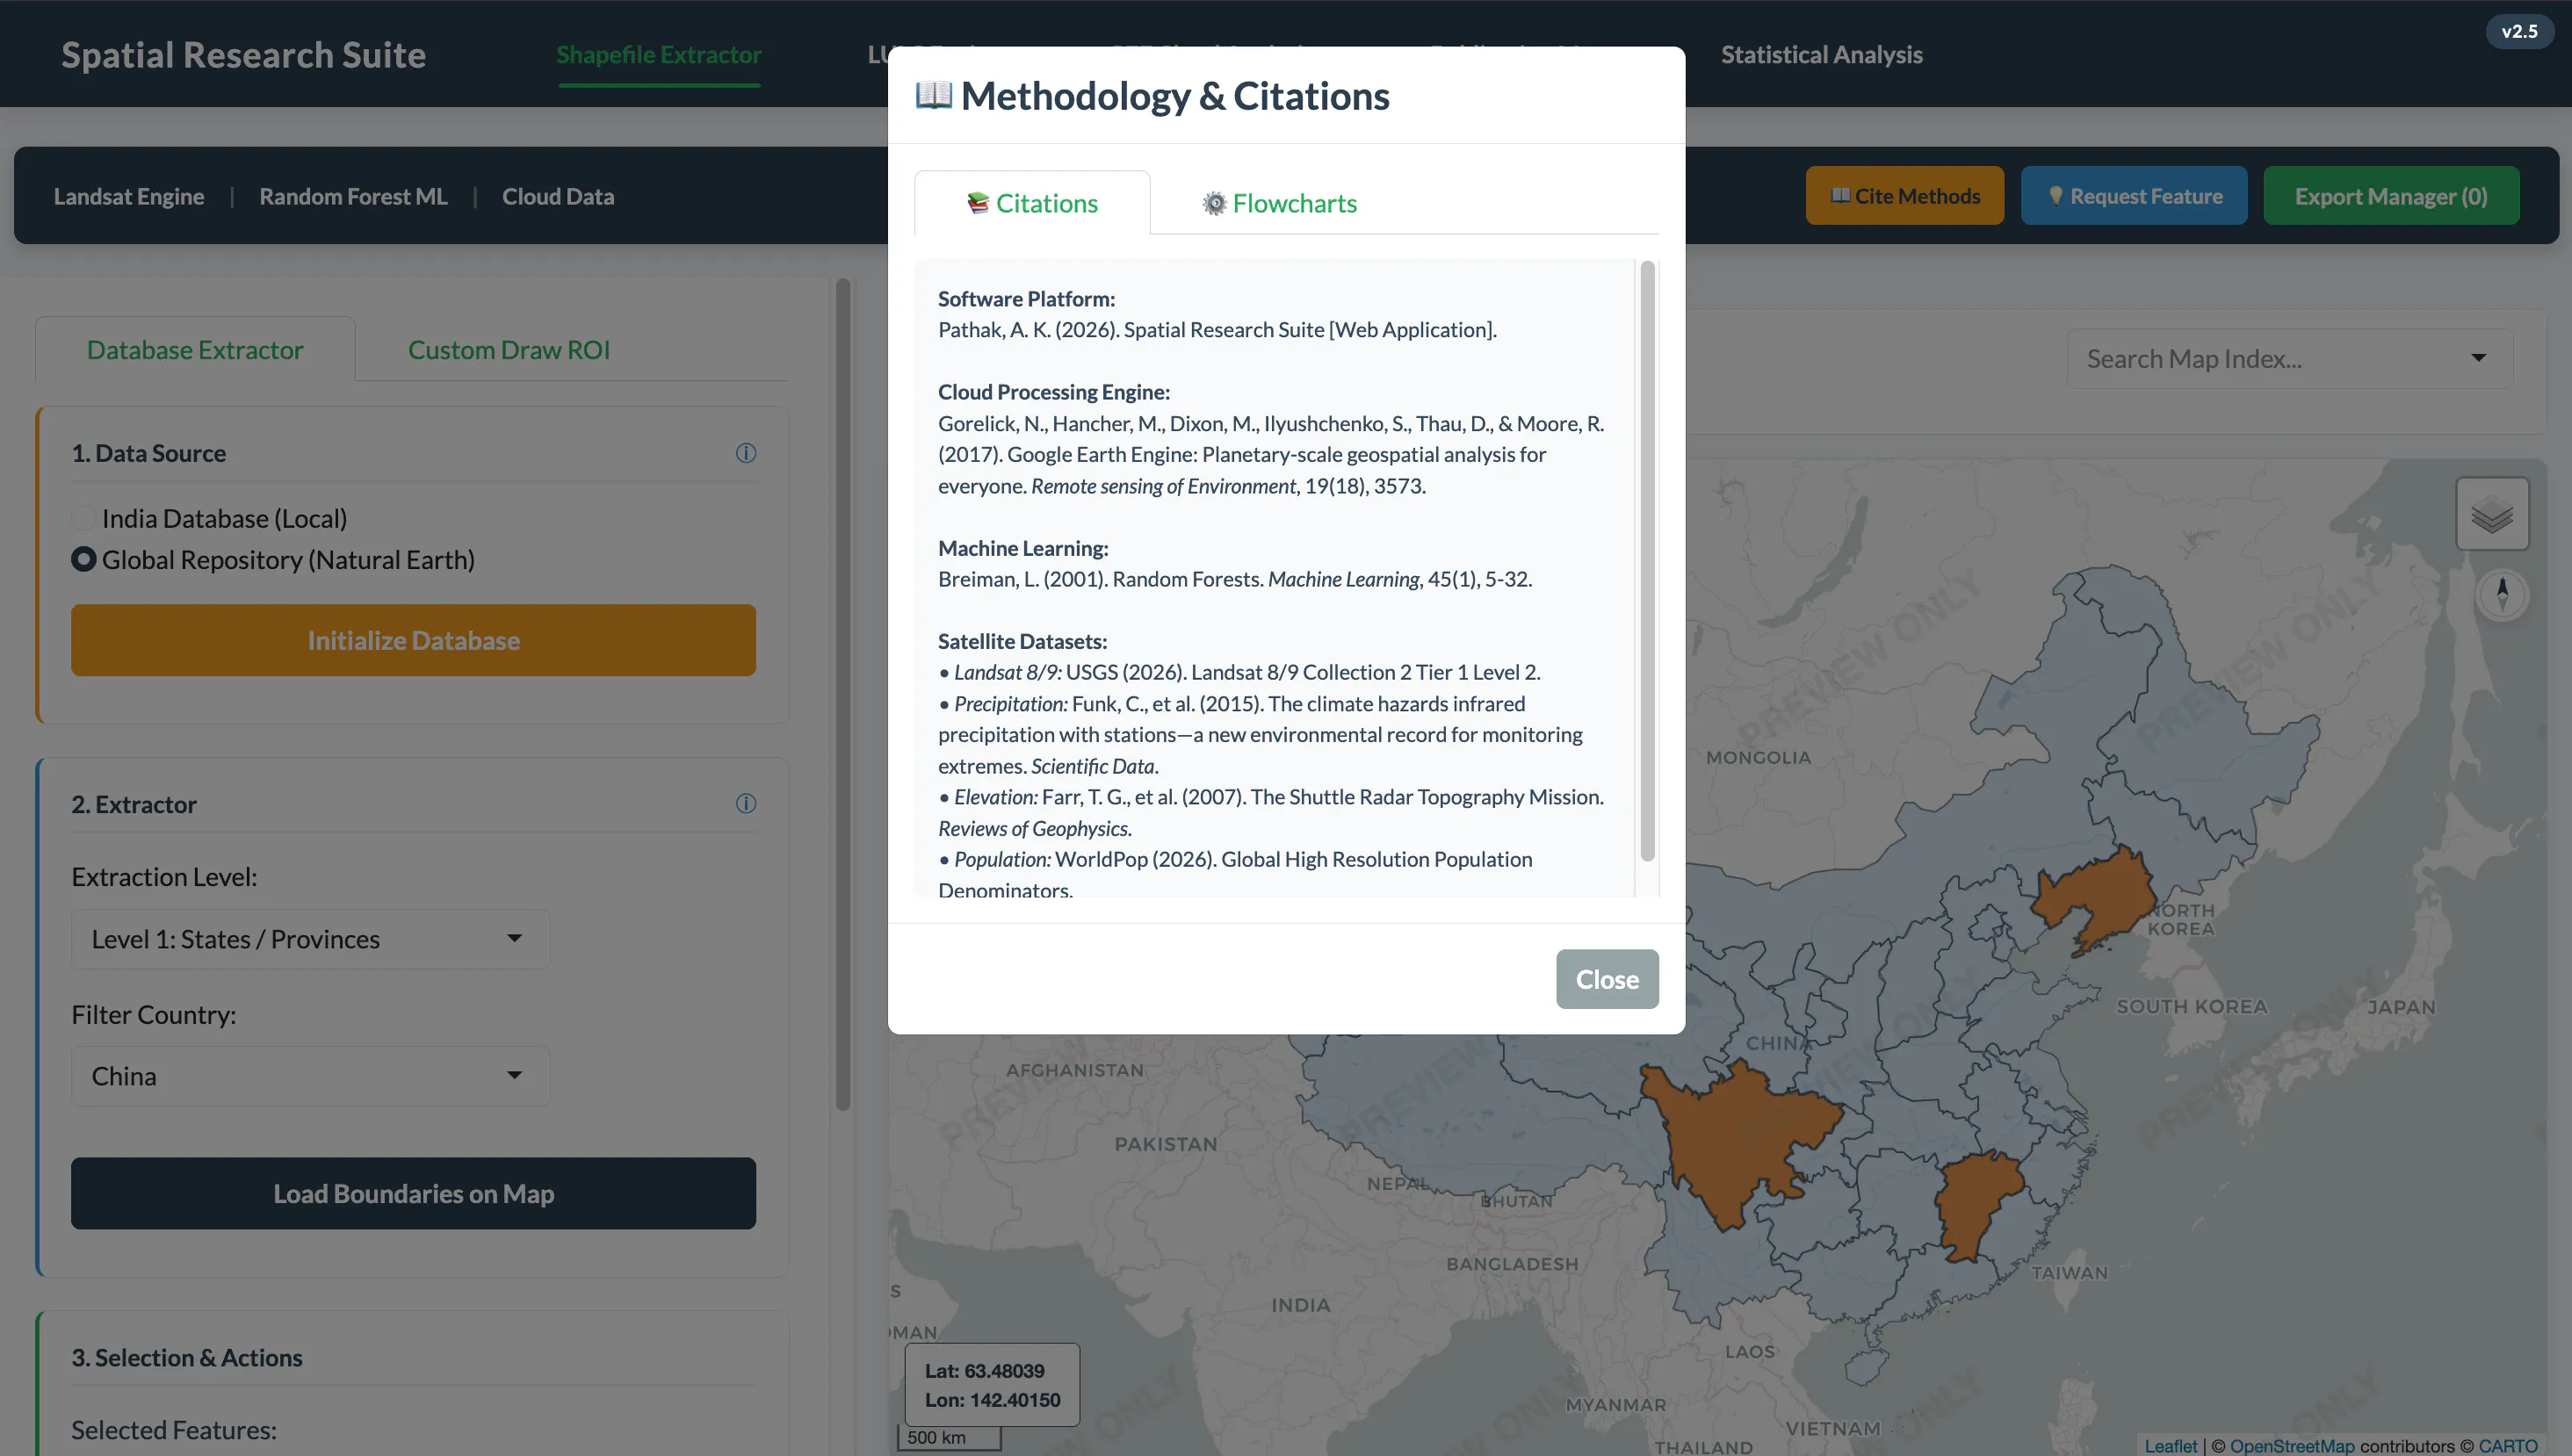Click the info icon beside 1. Data Source
2572x1456 pixels.
(x=746, y=453)
